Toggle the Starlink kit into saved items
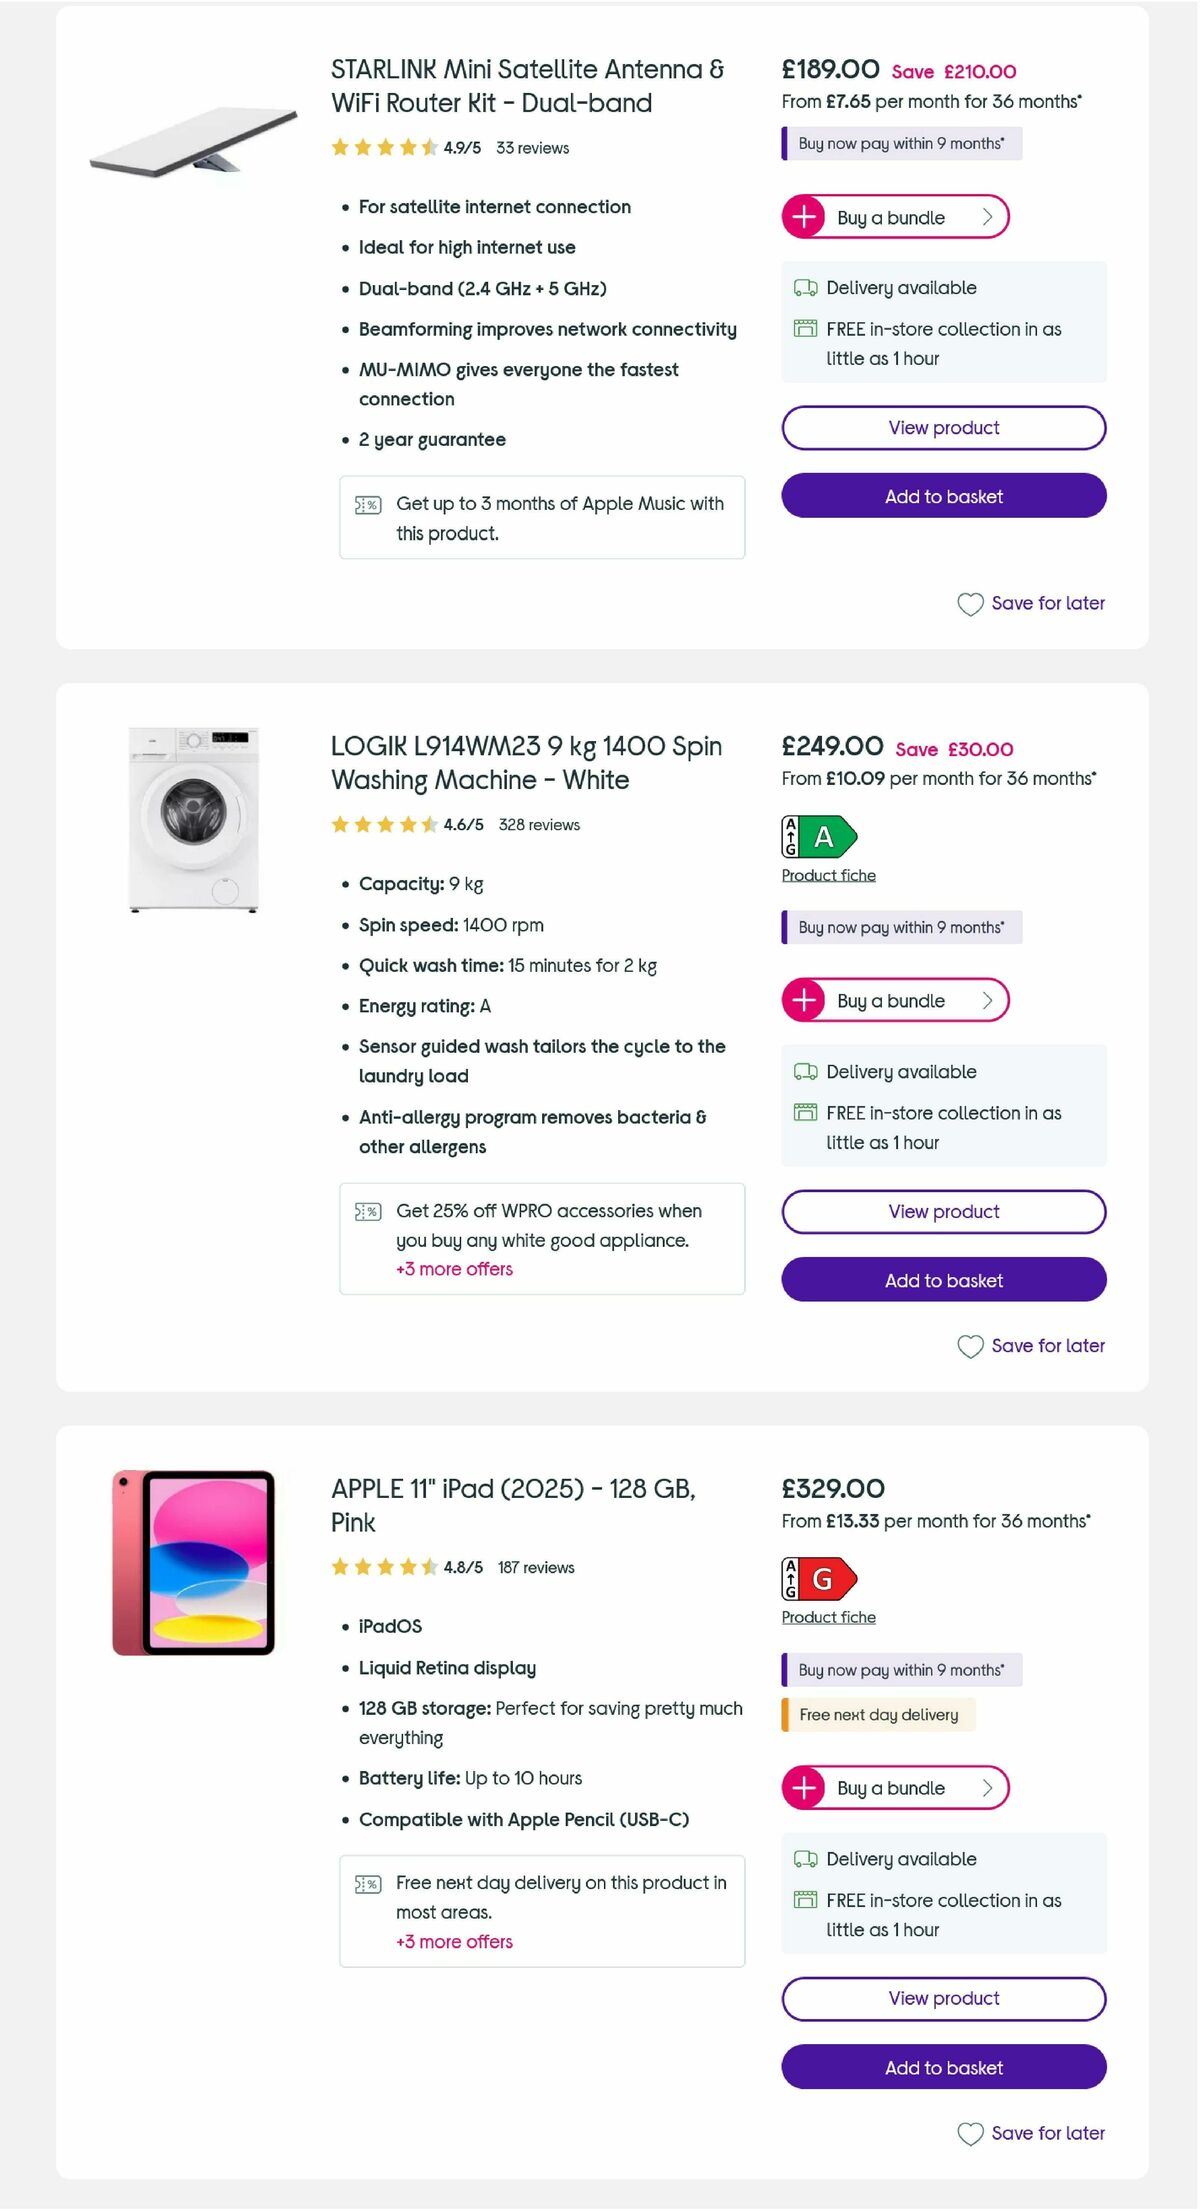 click(x=1031, y=603)
